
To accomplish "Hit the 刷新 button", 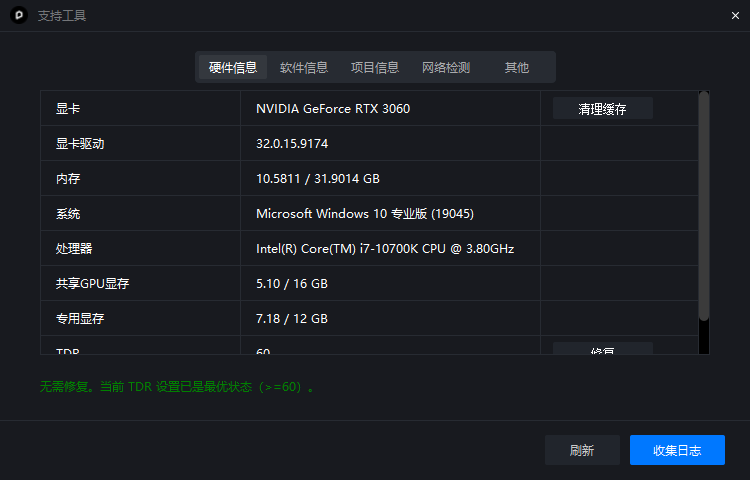I will pos(582,450).
